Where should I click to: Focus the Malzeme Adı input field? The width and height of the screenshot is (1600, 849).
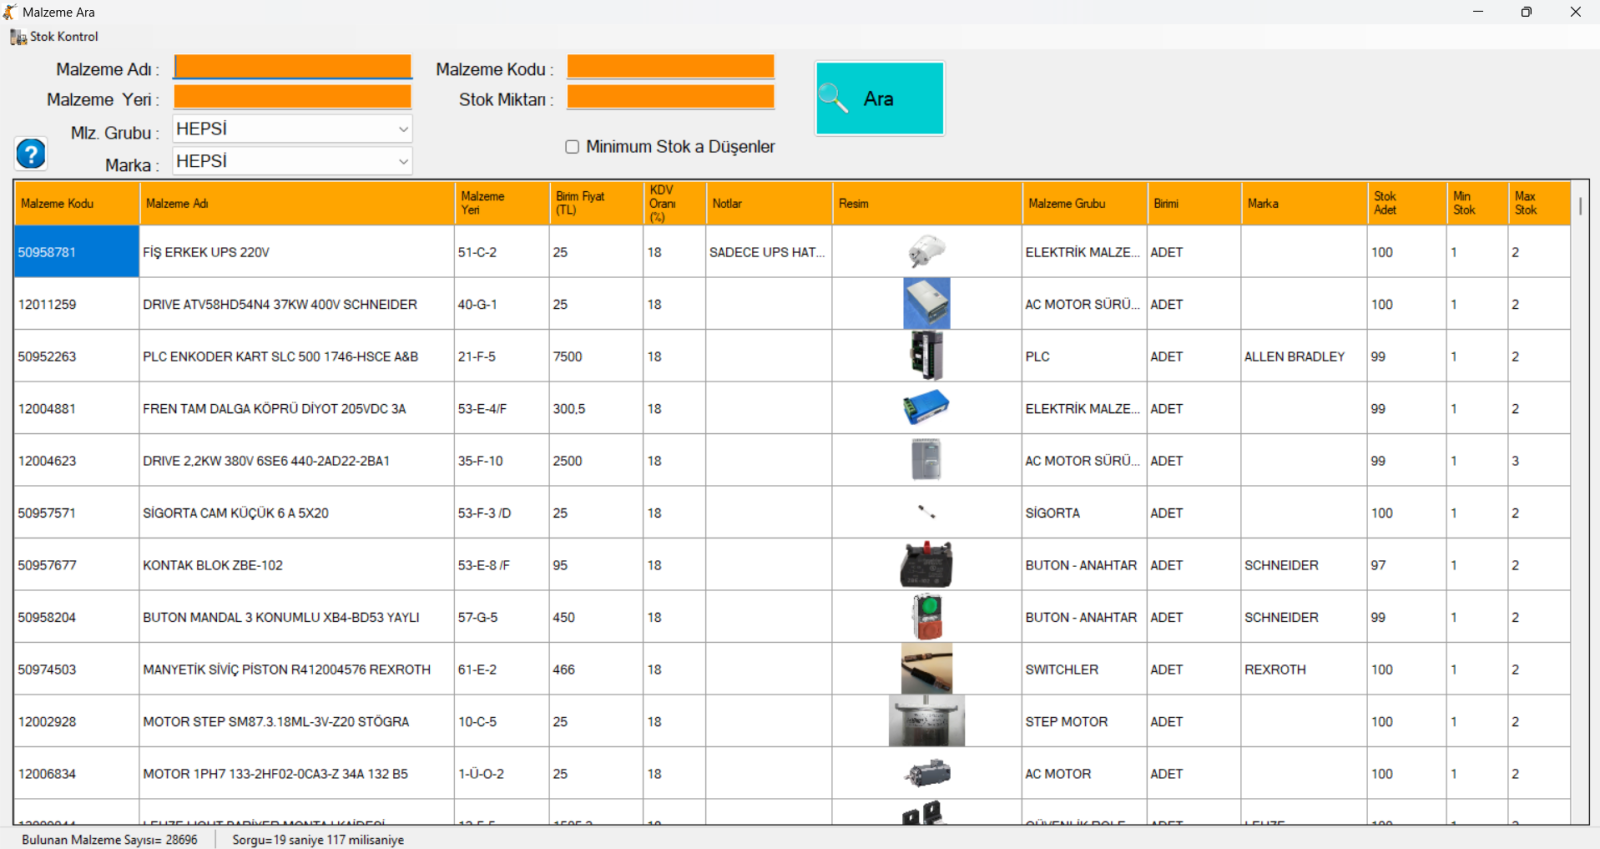click(292, 67)
